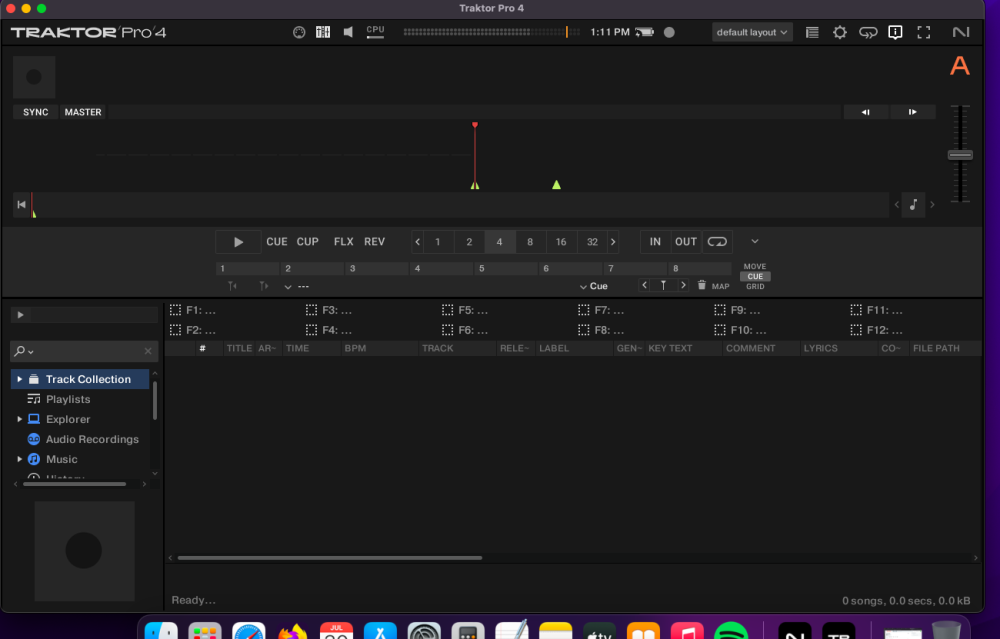The width and height of the screenshot is (1000, 639).
Task: Jump to next cue point icon
Action: [x=263, y=286]
